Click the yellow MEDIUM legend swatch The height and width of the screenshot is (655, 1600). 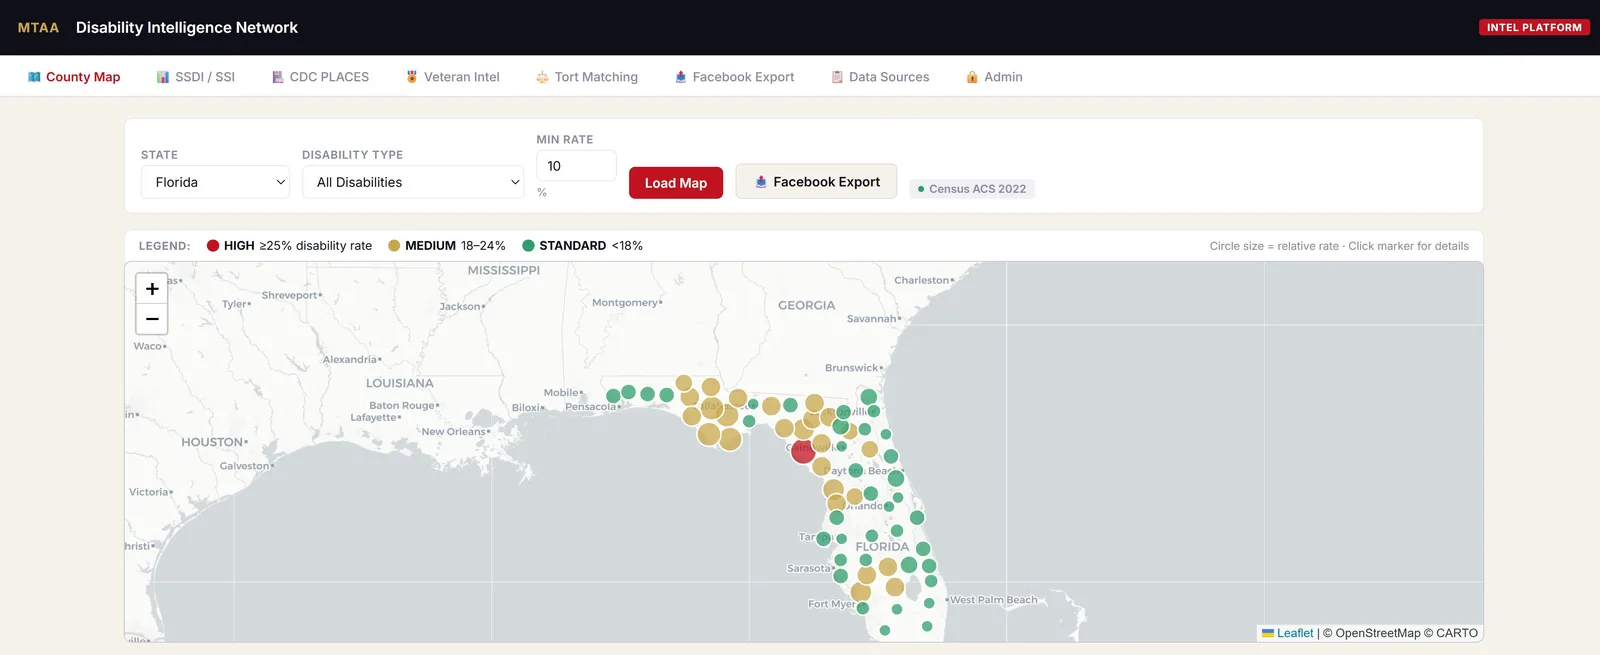coord(394,246)
